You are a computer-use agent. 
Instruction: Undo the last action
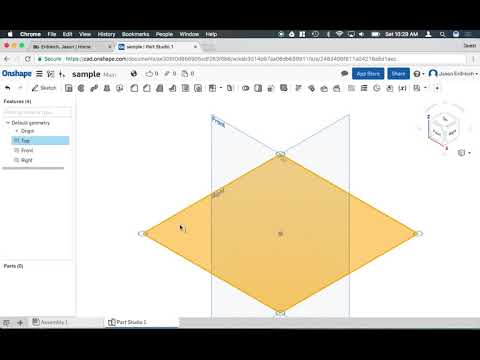click(x=8, y=88)
